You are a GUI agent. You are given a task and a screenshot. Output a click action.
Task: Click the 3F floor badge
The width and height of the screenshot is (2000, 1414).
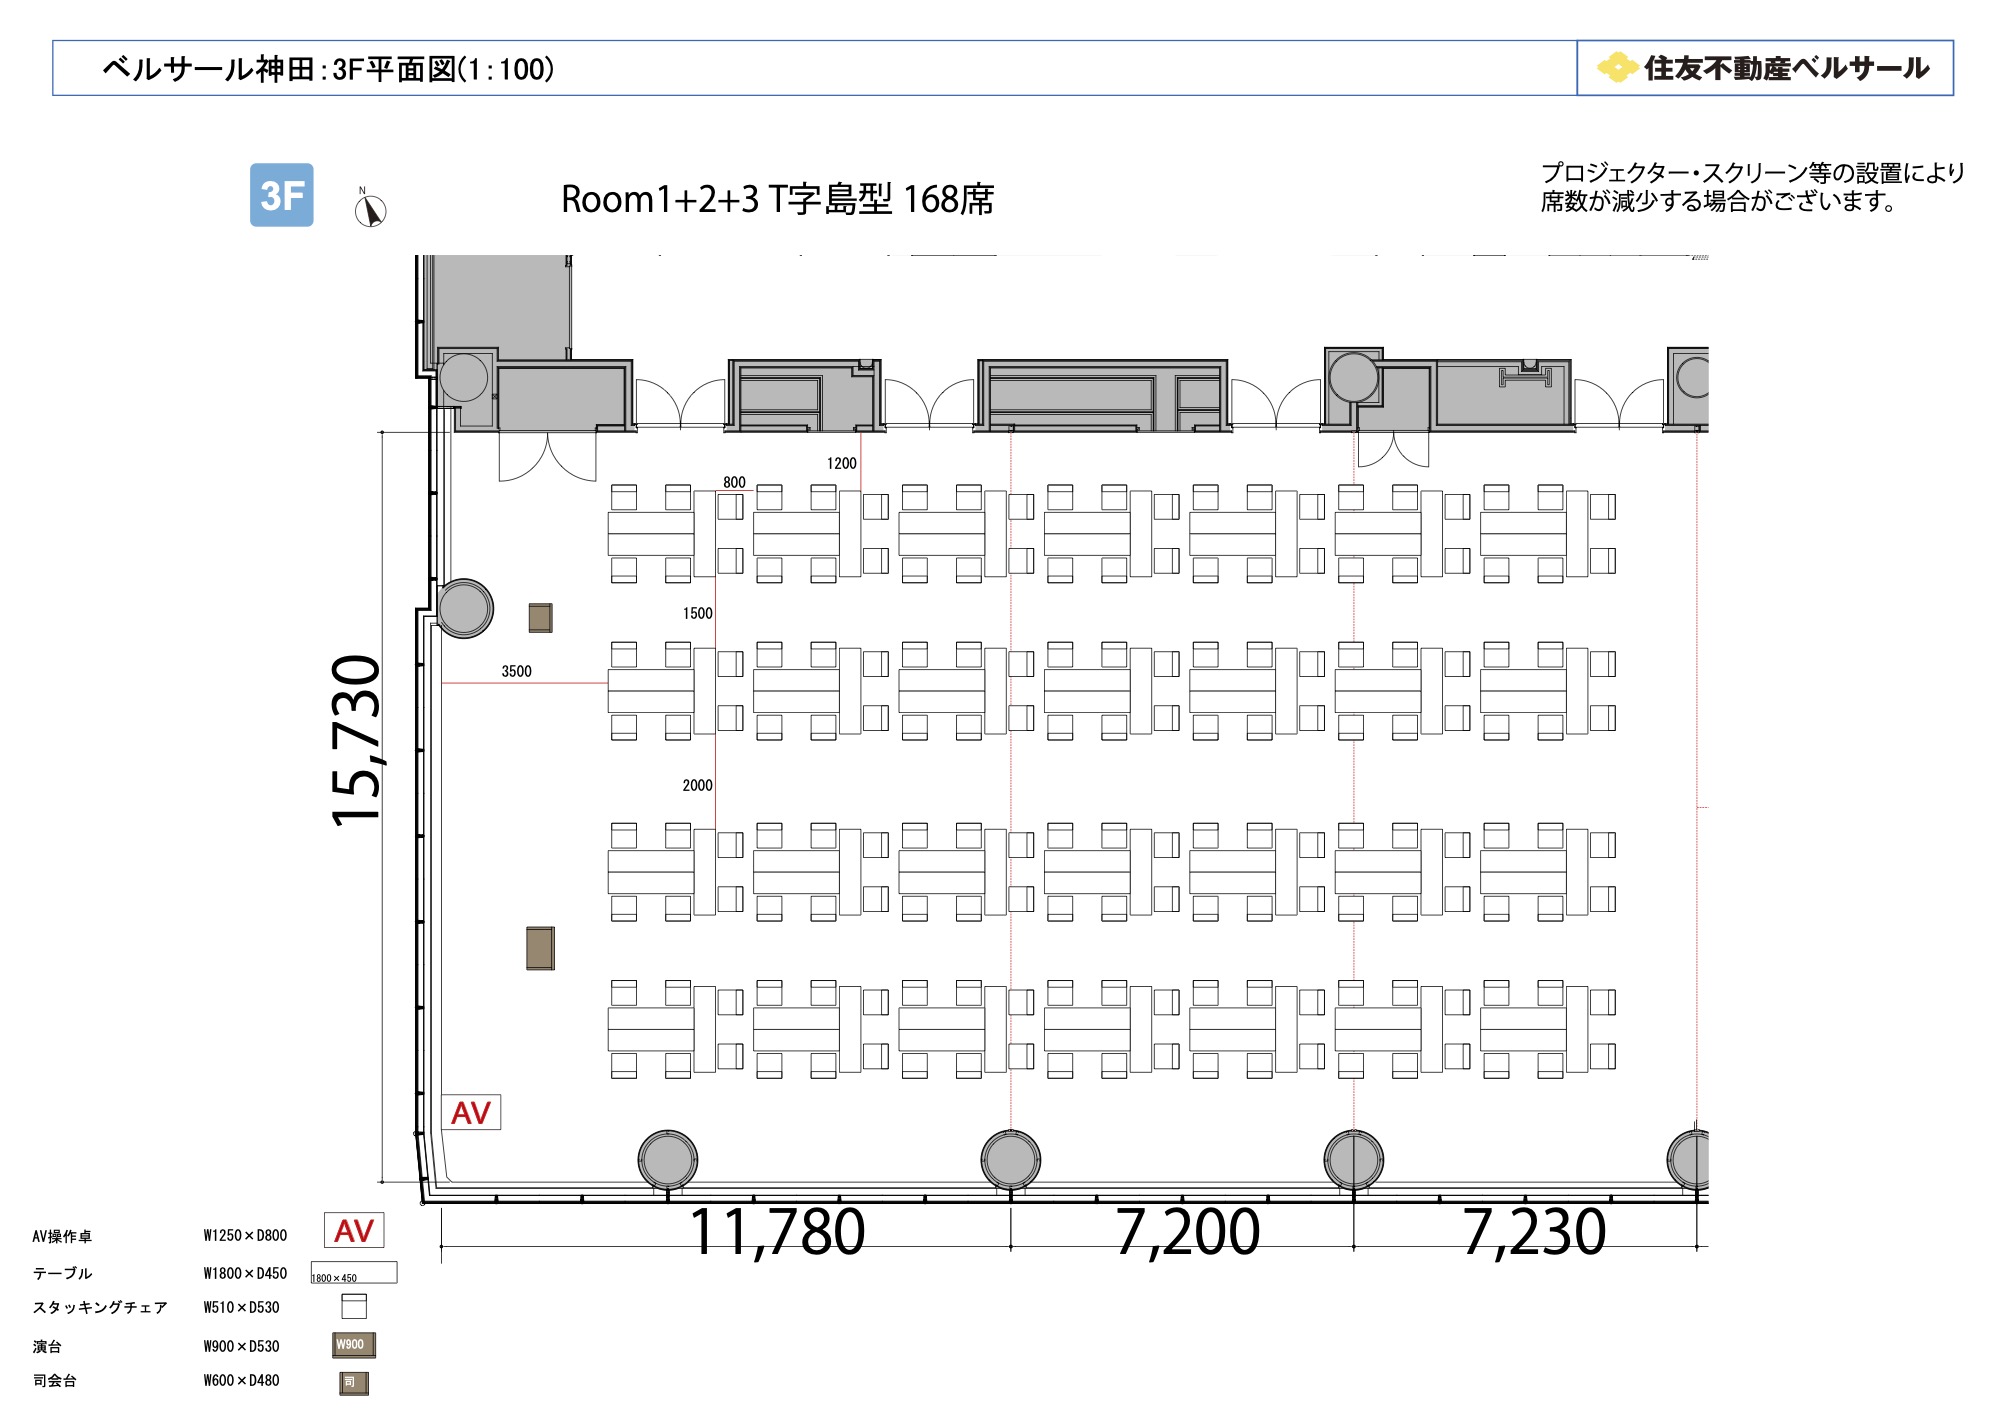[281, 195]
